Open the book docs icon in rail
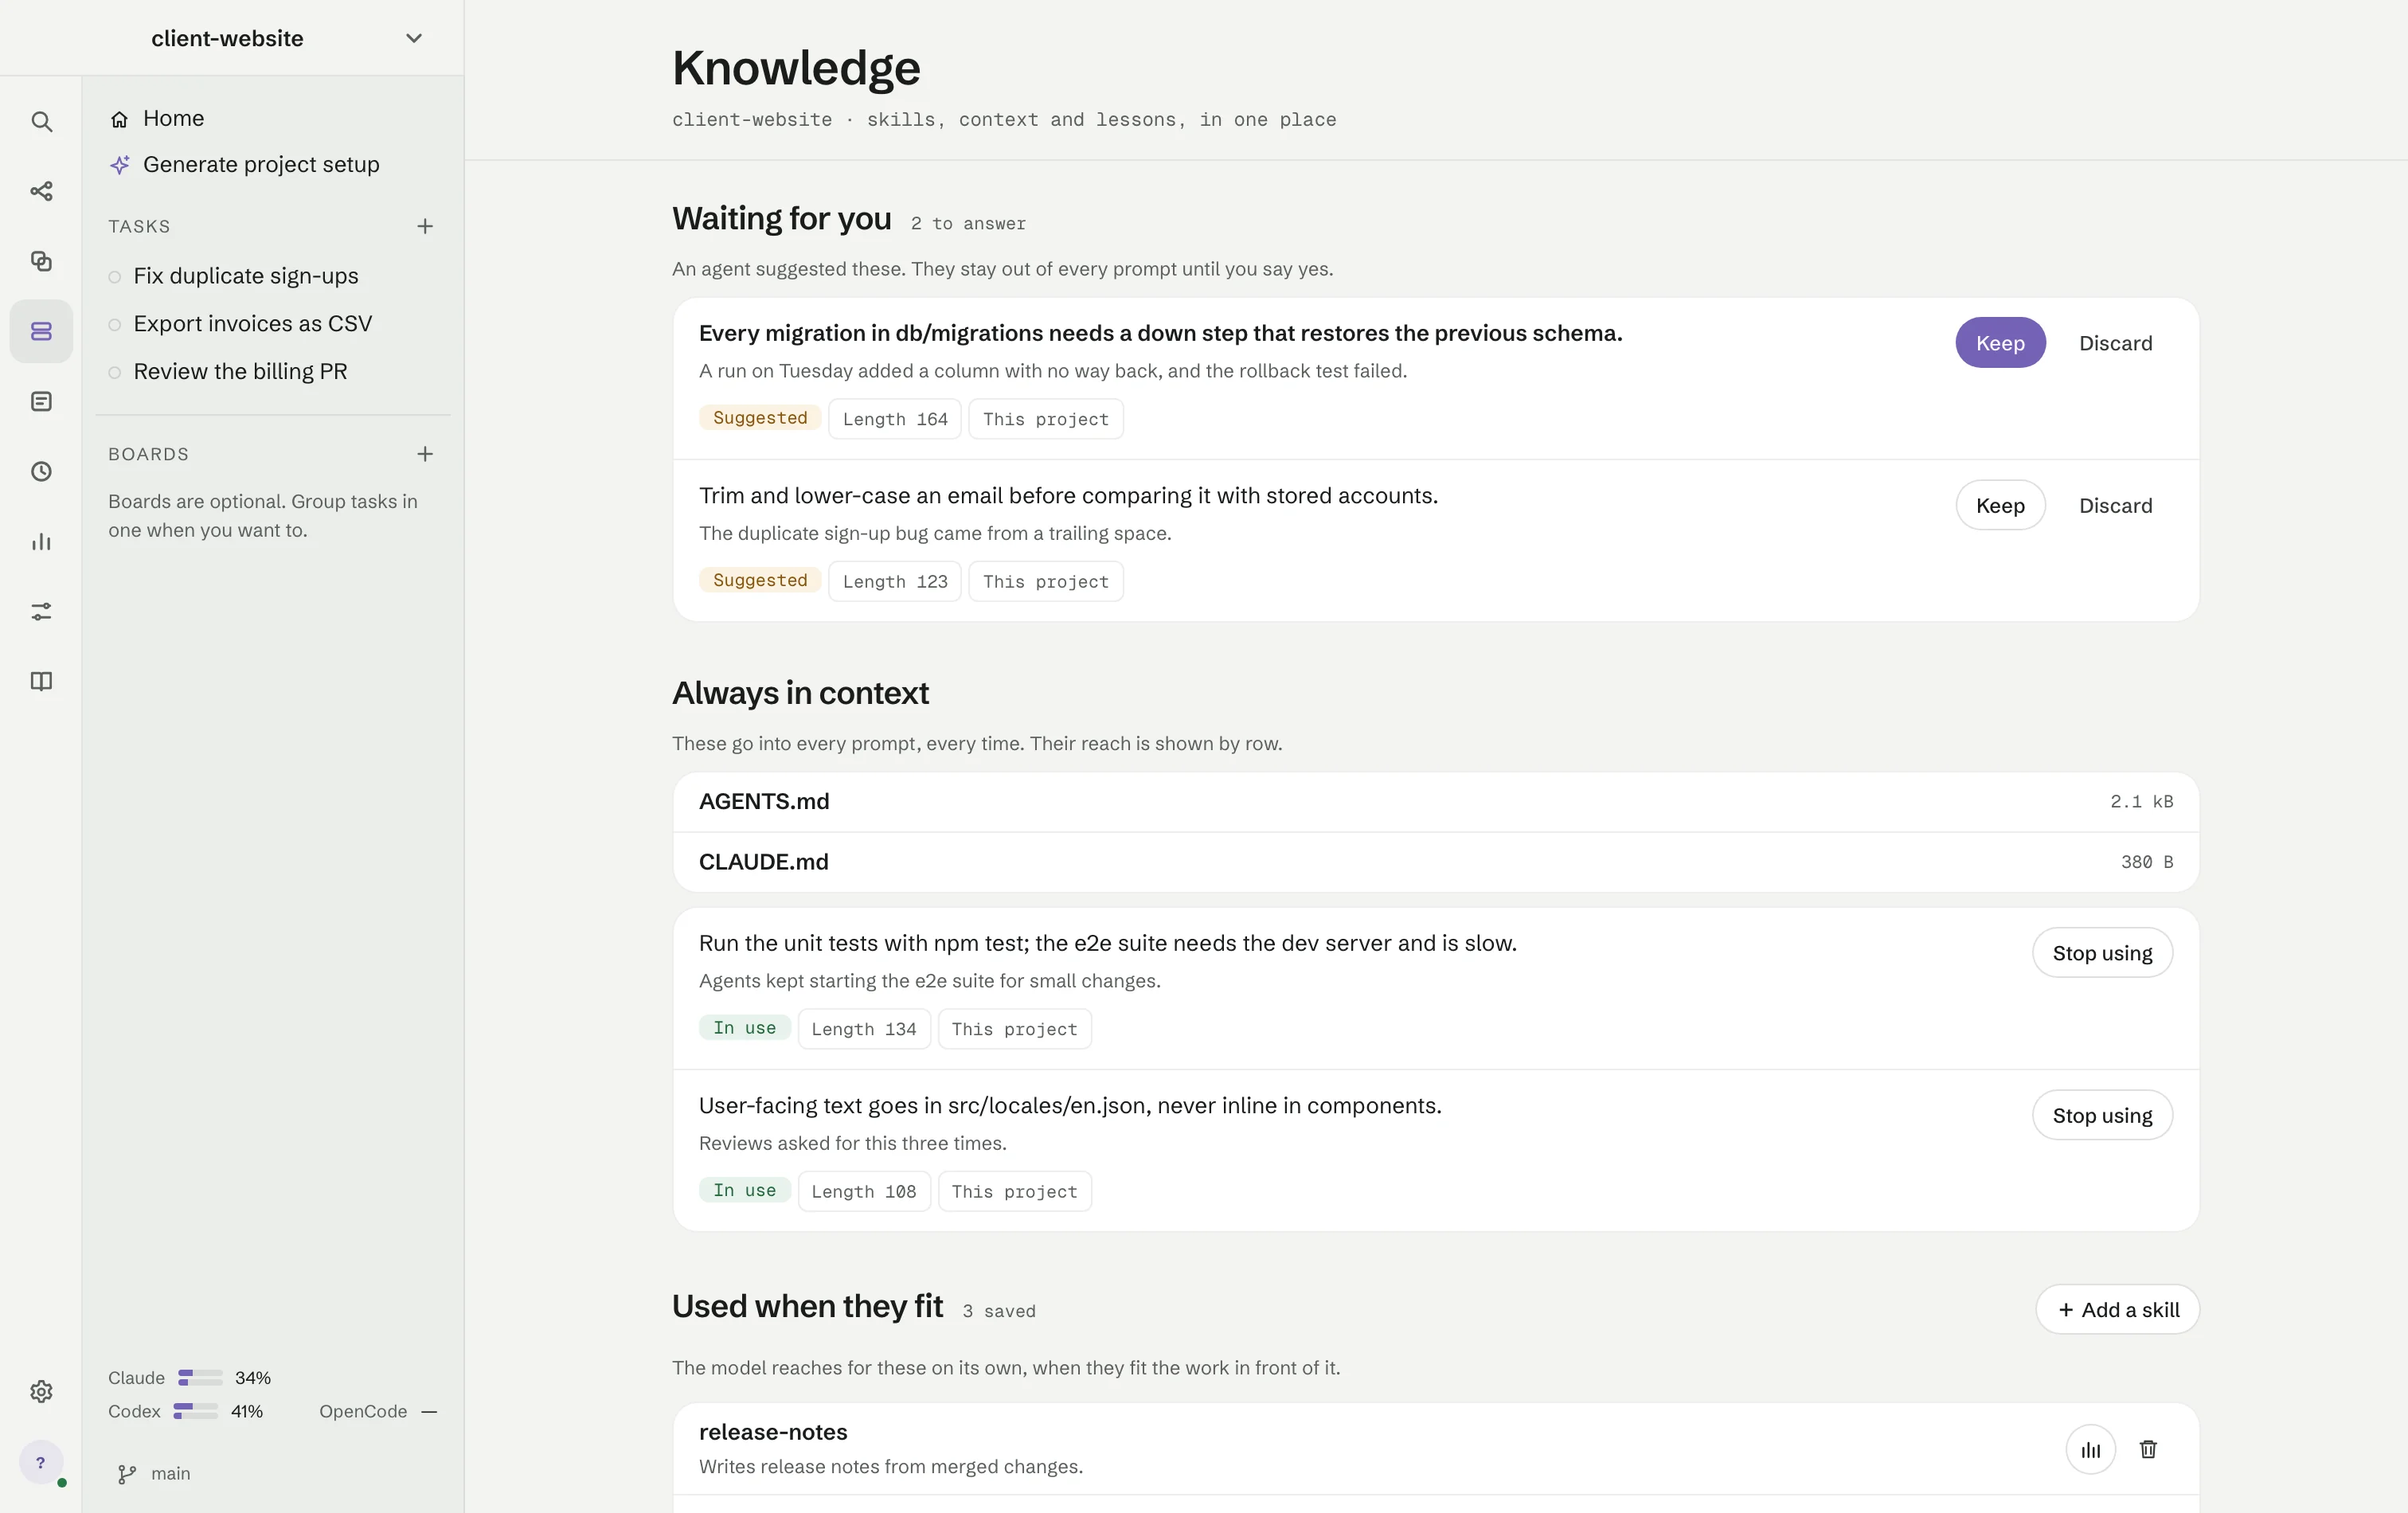The width and height of the screenshot is (2408, 1513). coord(41,681)
